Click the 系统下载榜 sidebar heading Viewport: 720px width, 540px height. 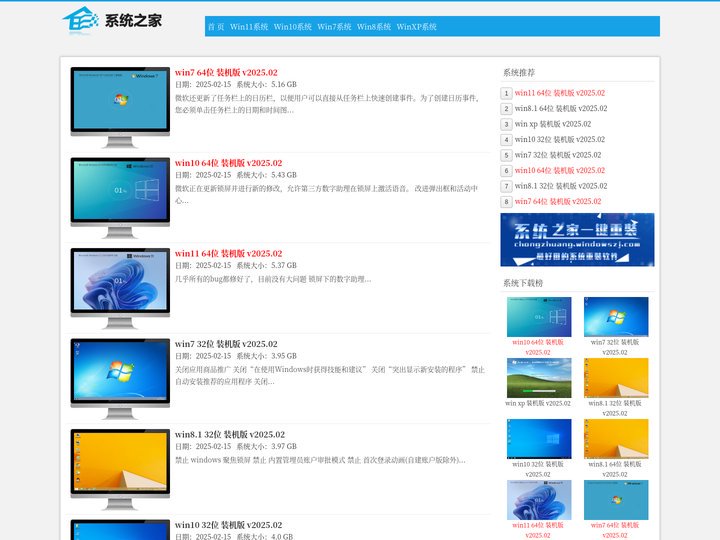(x=523, y=283)
